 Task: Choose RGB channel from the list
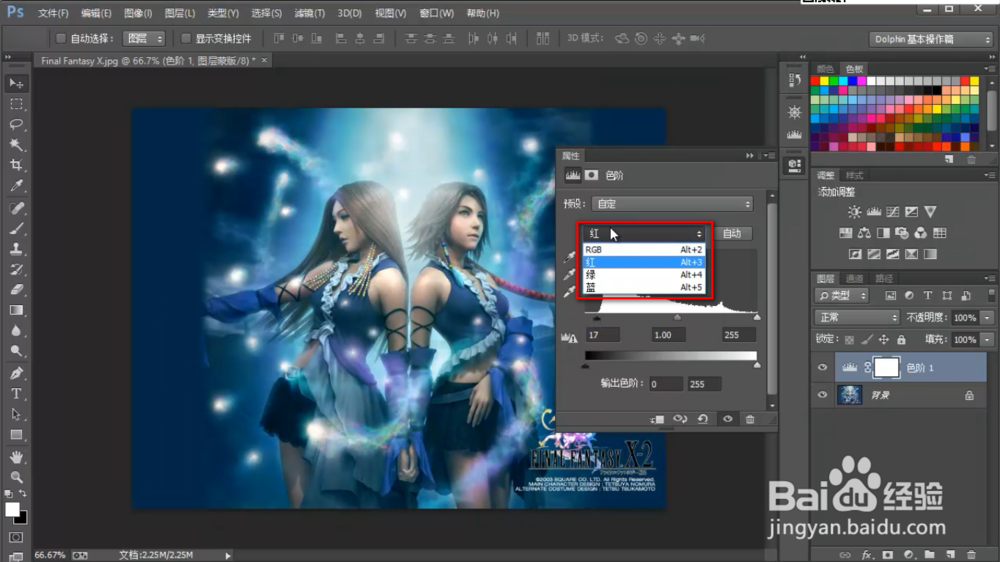pyautogui.click(x=643, y=250)
